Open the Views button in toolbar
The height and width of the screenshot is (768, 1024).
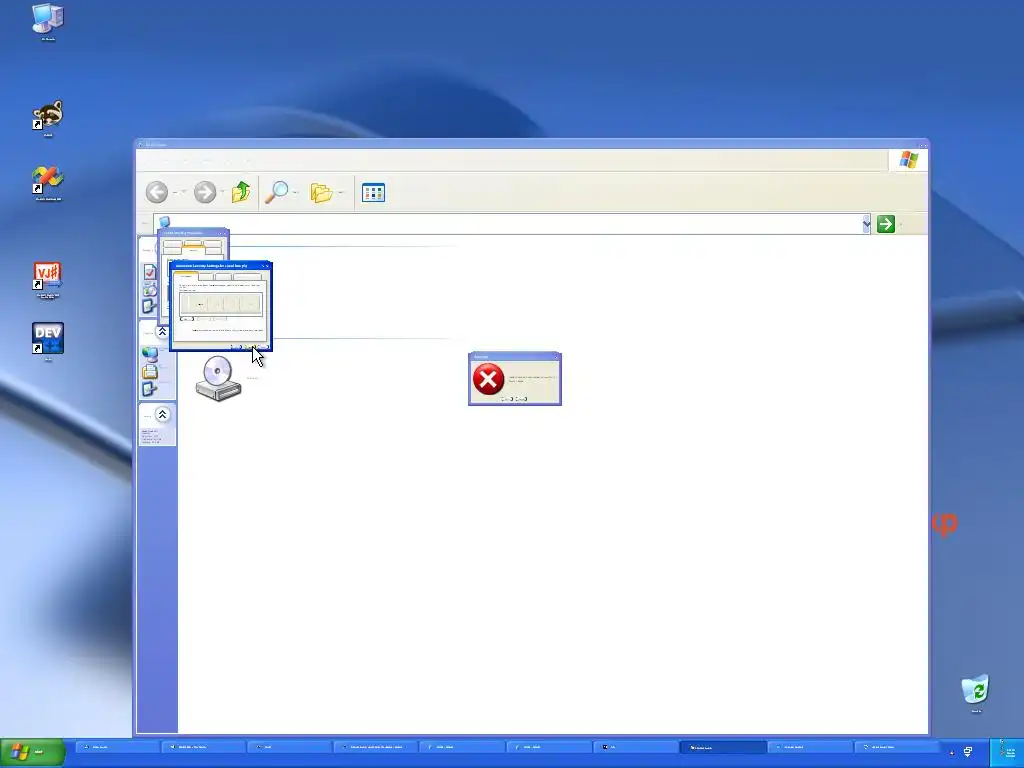click(x=374, y=192)
